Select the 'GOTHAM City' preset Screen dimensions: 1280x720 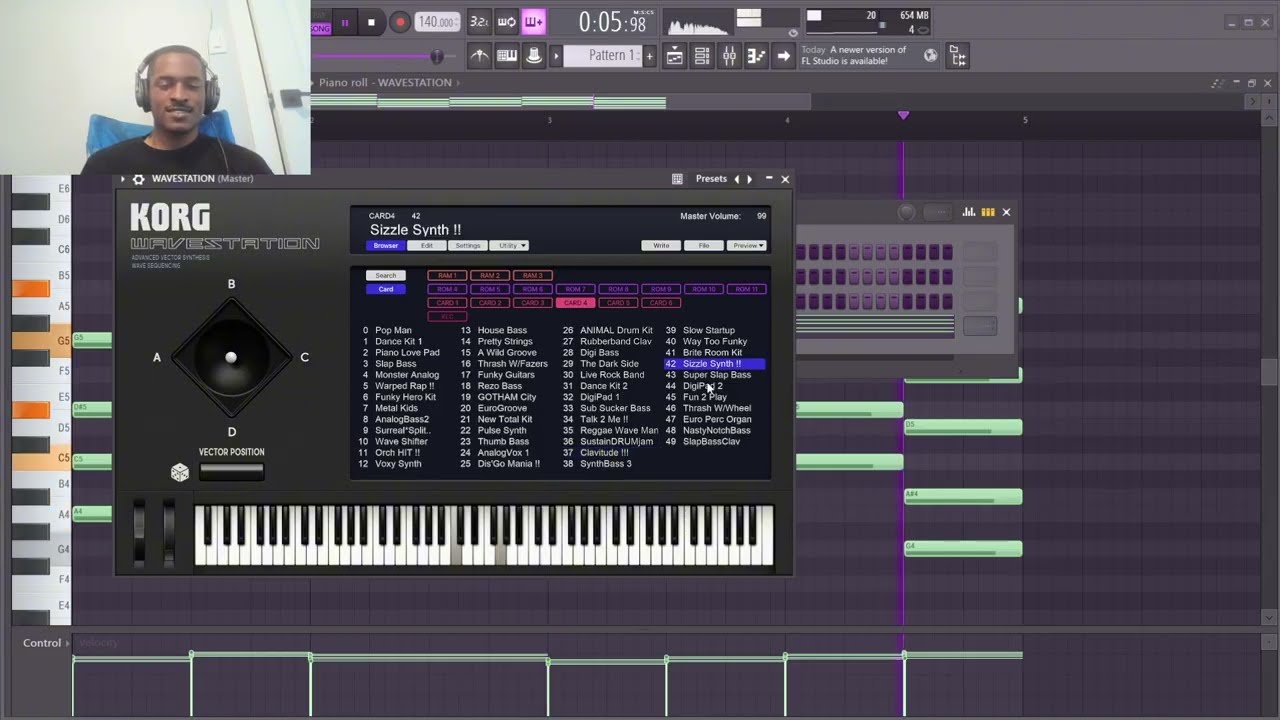(x=507, y=397)
